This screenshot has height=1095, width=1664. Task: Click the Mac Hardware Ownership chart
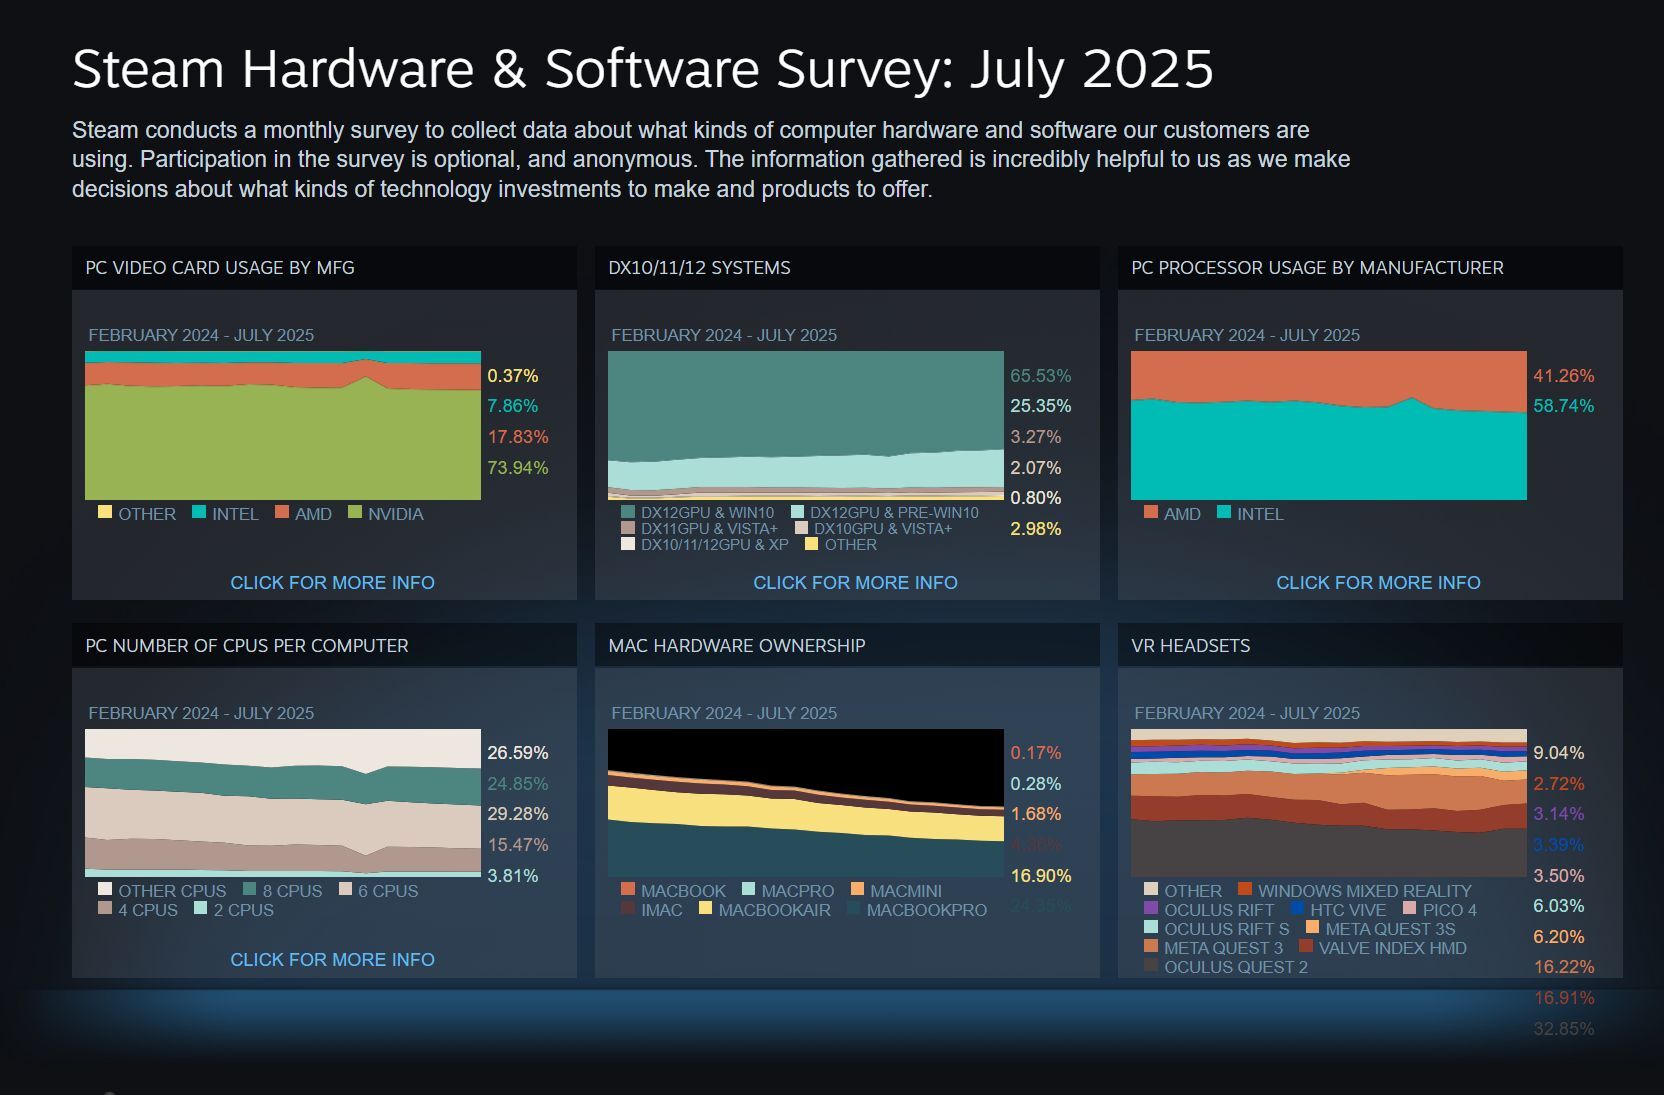pyautogui.click(x=805, y=803)
